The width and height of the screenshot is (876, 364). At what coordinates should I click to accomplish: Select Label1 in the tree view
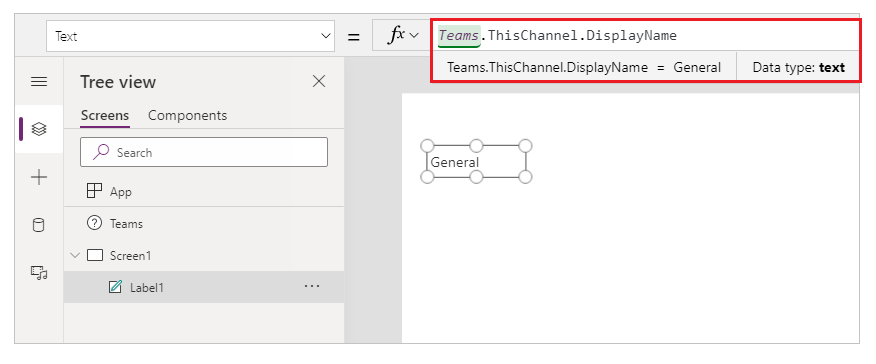204,288
